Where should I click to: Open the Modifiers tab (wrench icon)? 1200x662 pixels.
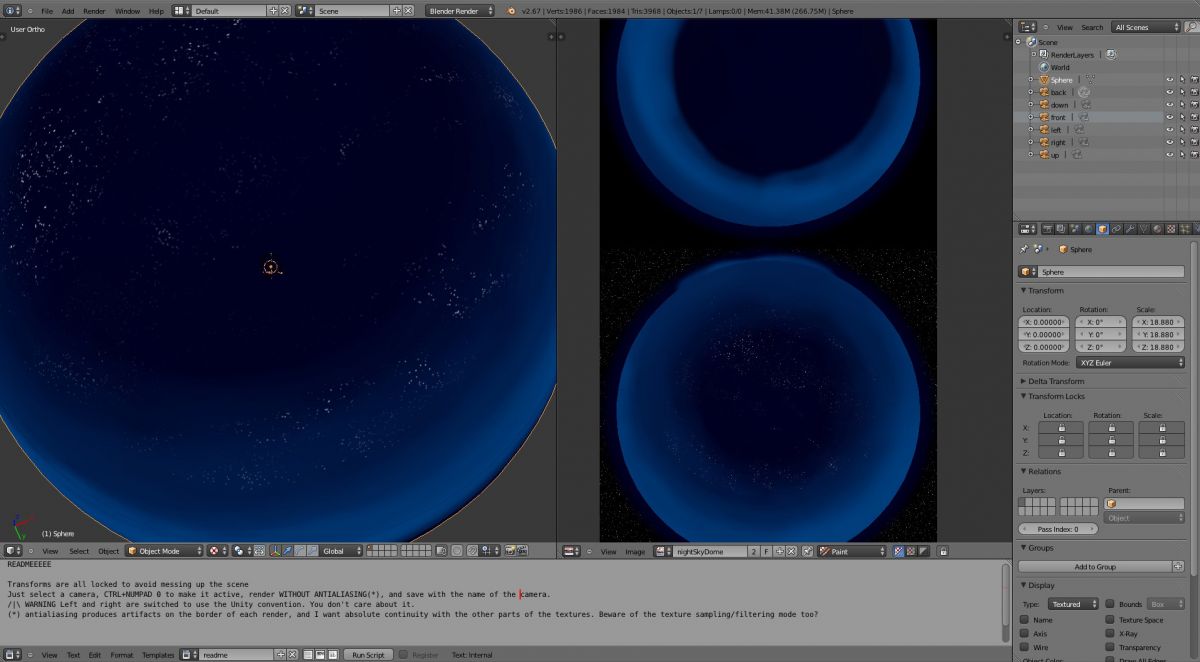point(1130,228)
